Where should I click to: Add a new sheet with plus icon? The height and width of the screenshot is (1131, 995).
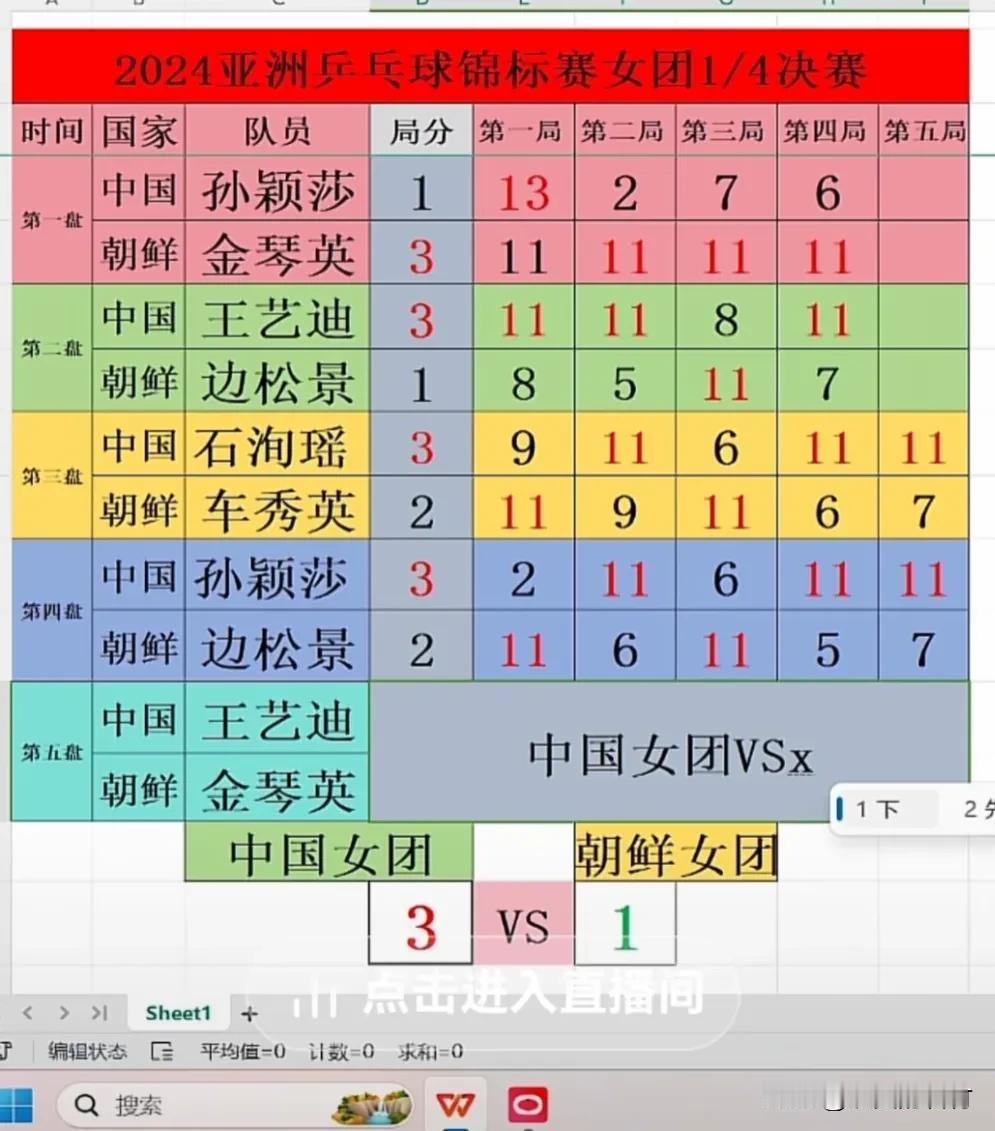249,1014
